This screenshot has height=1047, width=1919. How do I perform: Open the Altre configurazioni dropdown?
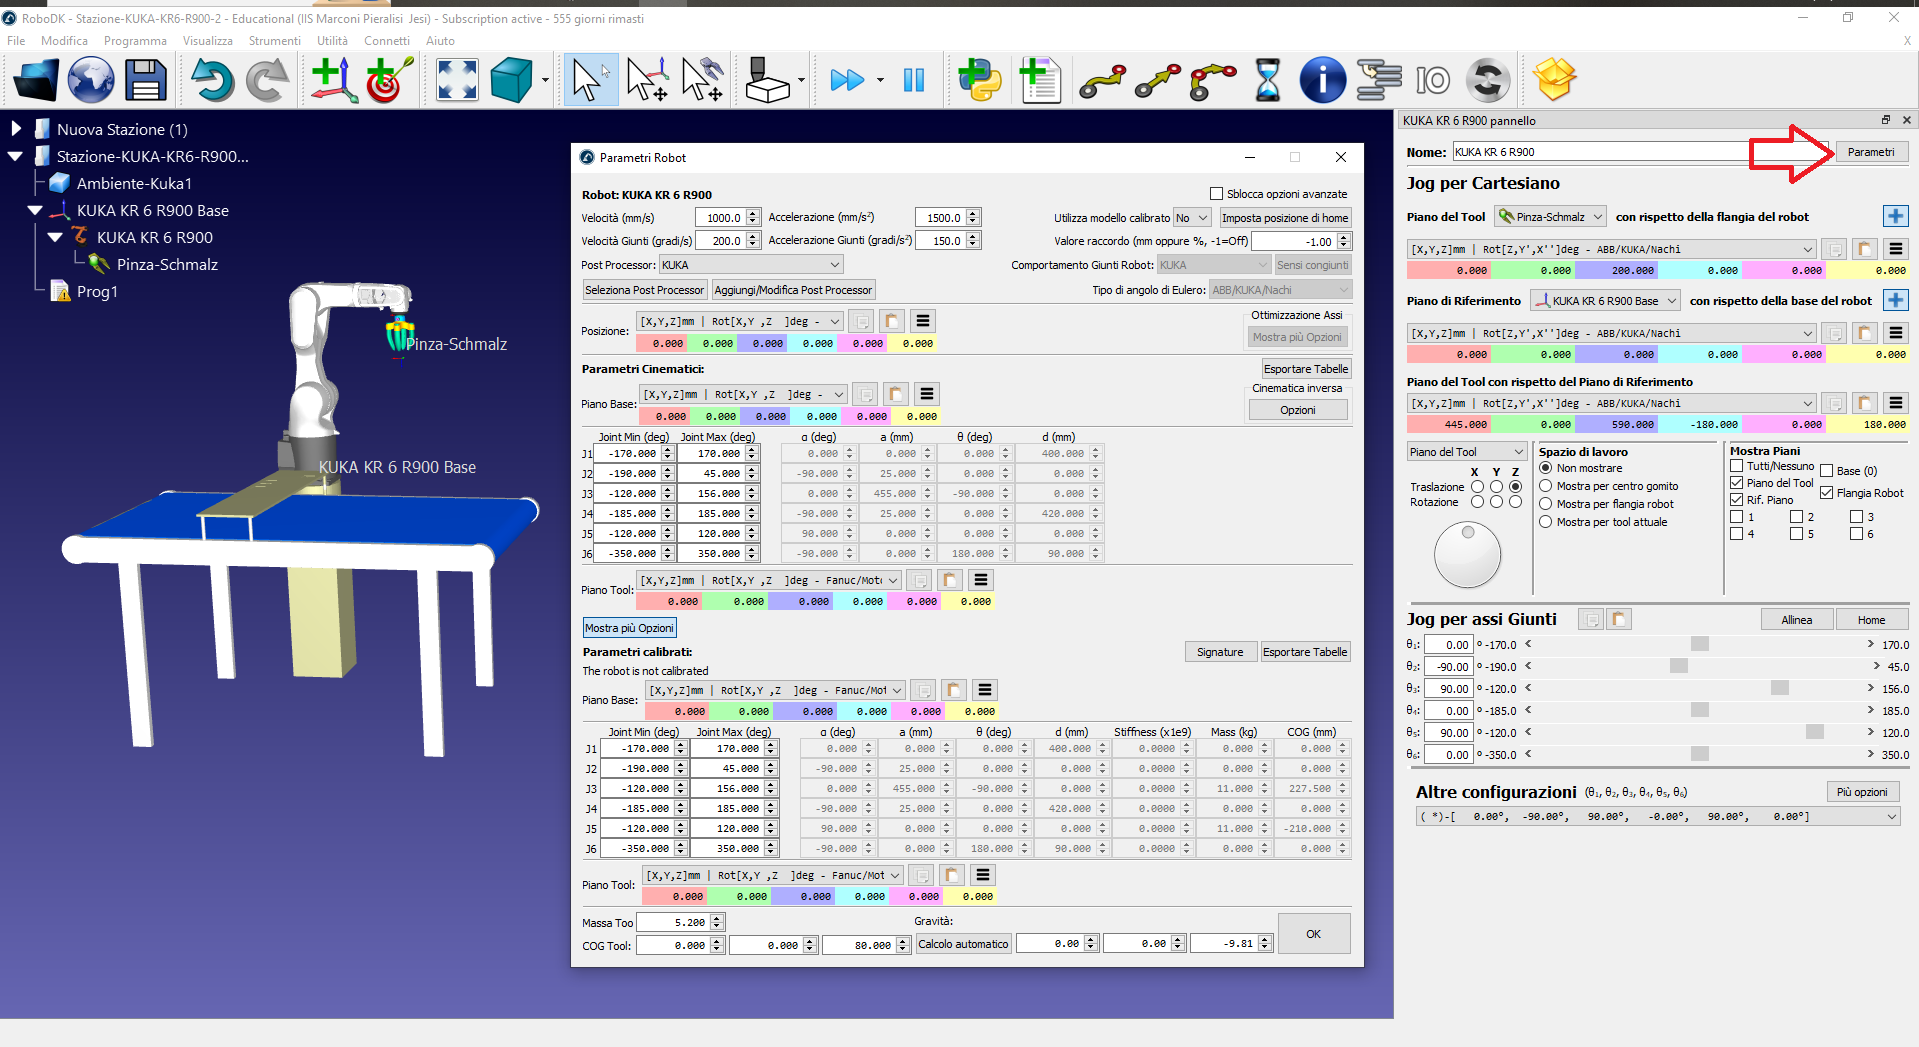[x=1657, y=817]
